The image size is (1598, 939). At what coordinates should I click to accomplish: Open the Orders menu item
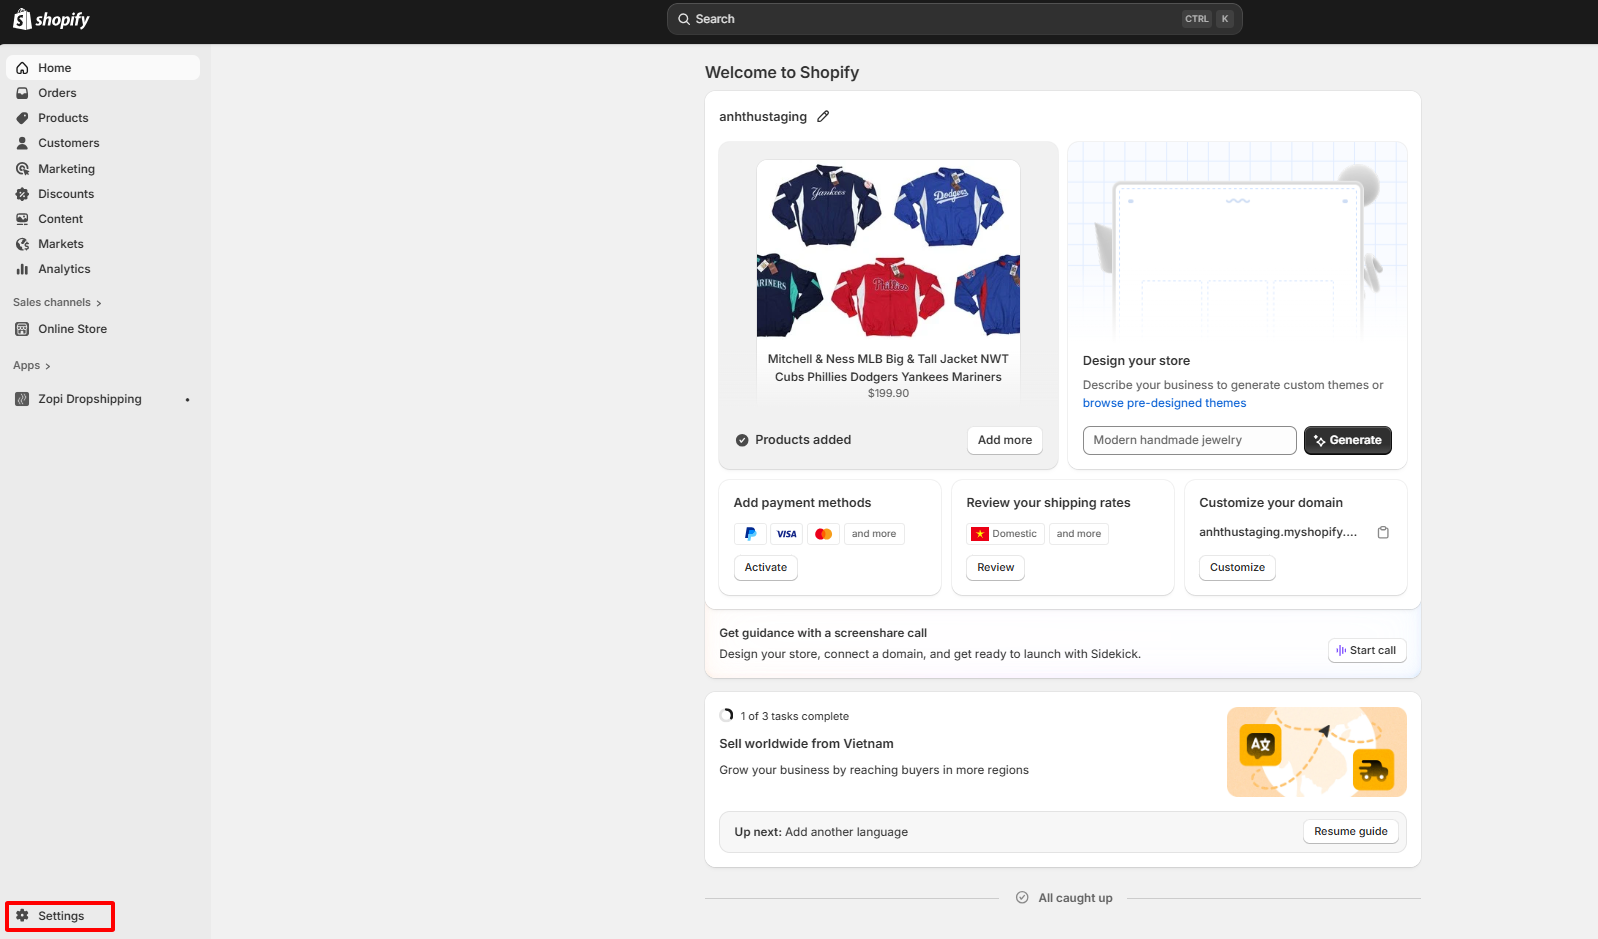tap(57, 93)
